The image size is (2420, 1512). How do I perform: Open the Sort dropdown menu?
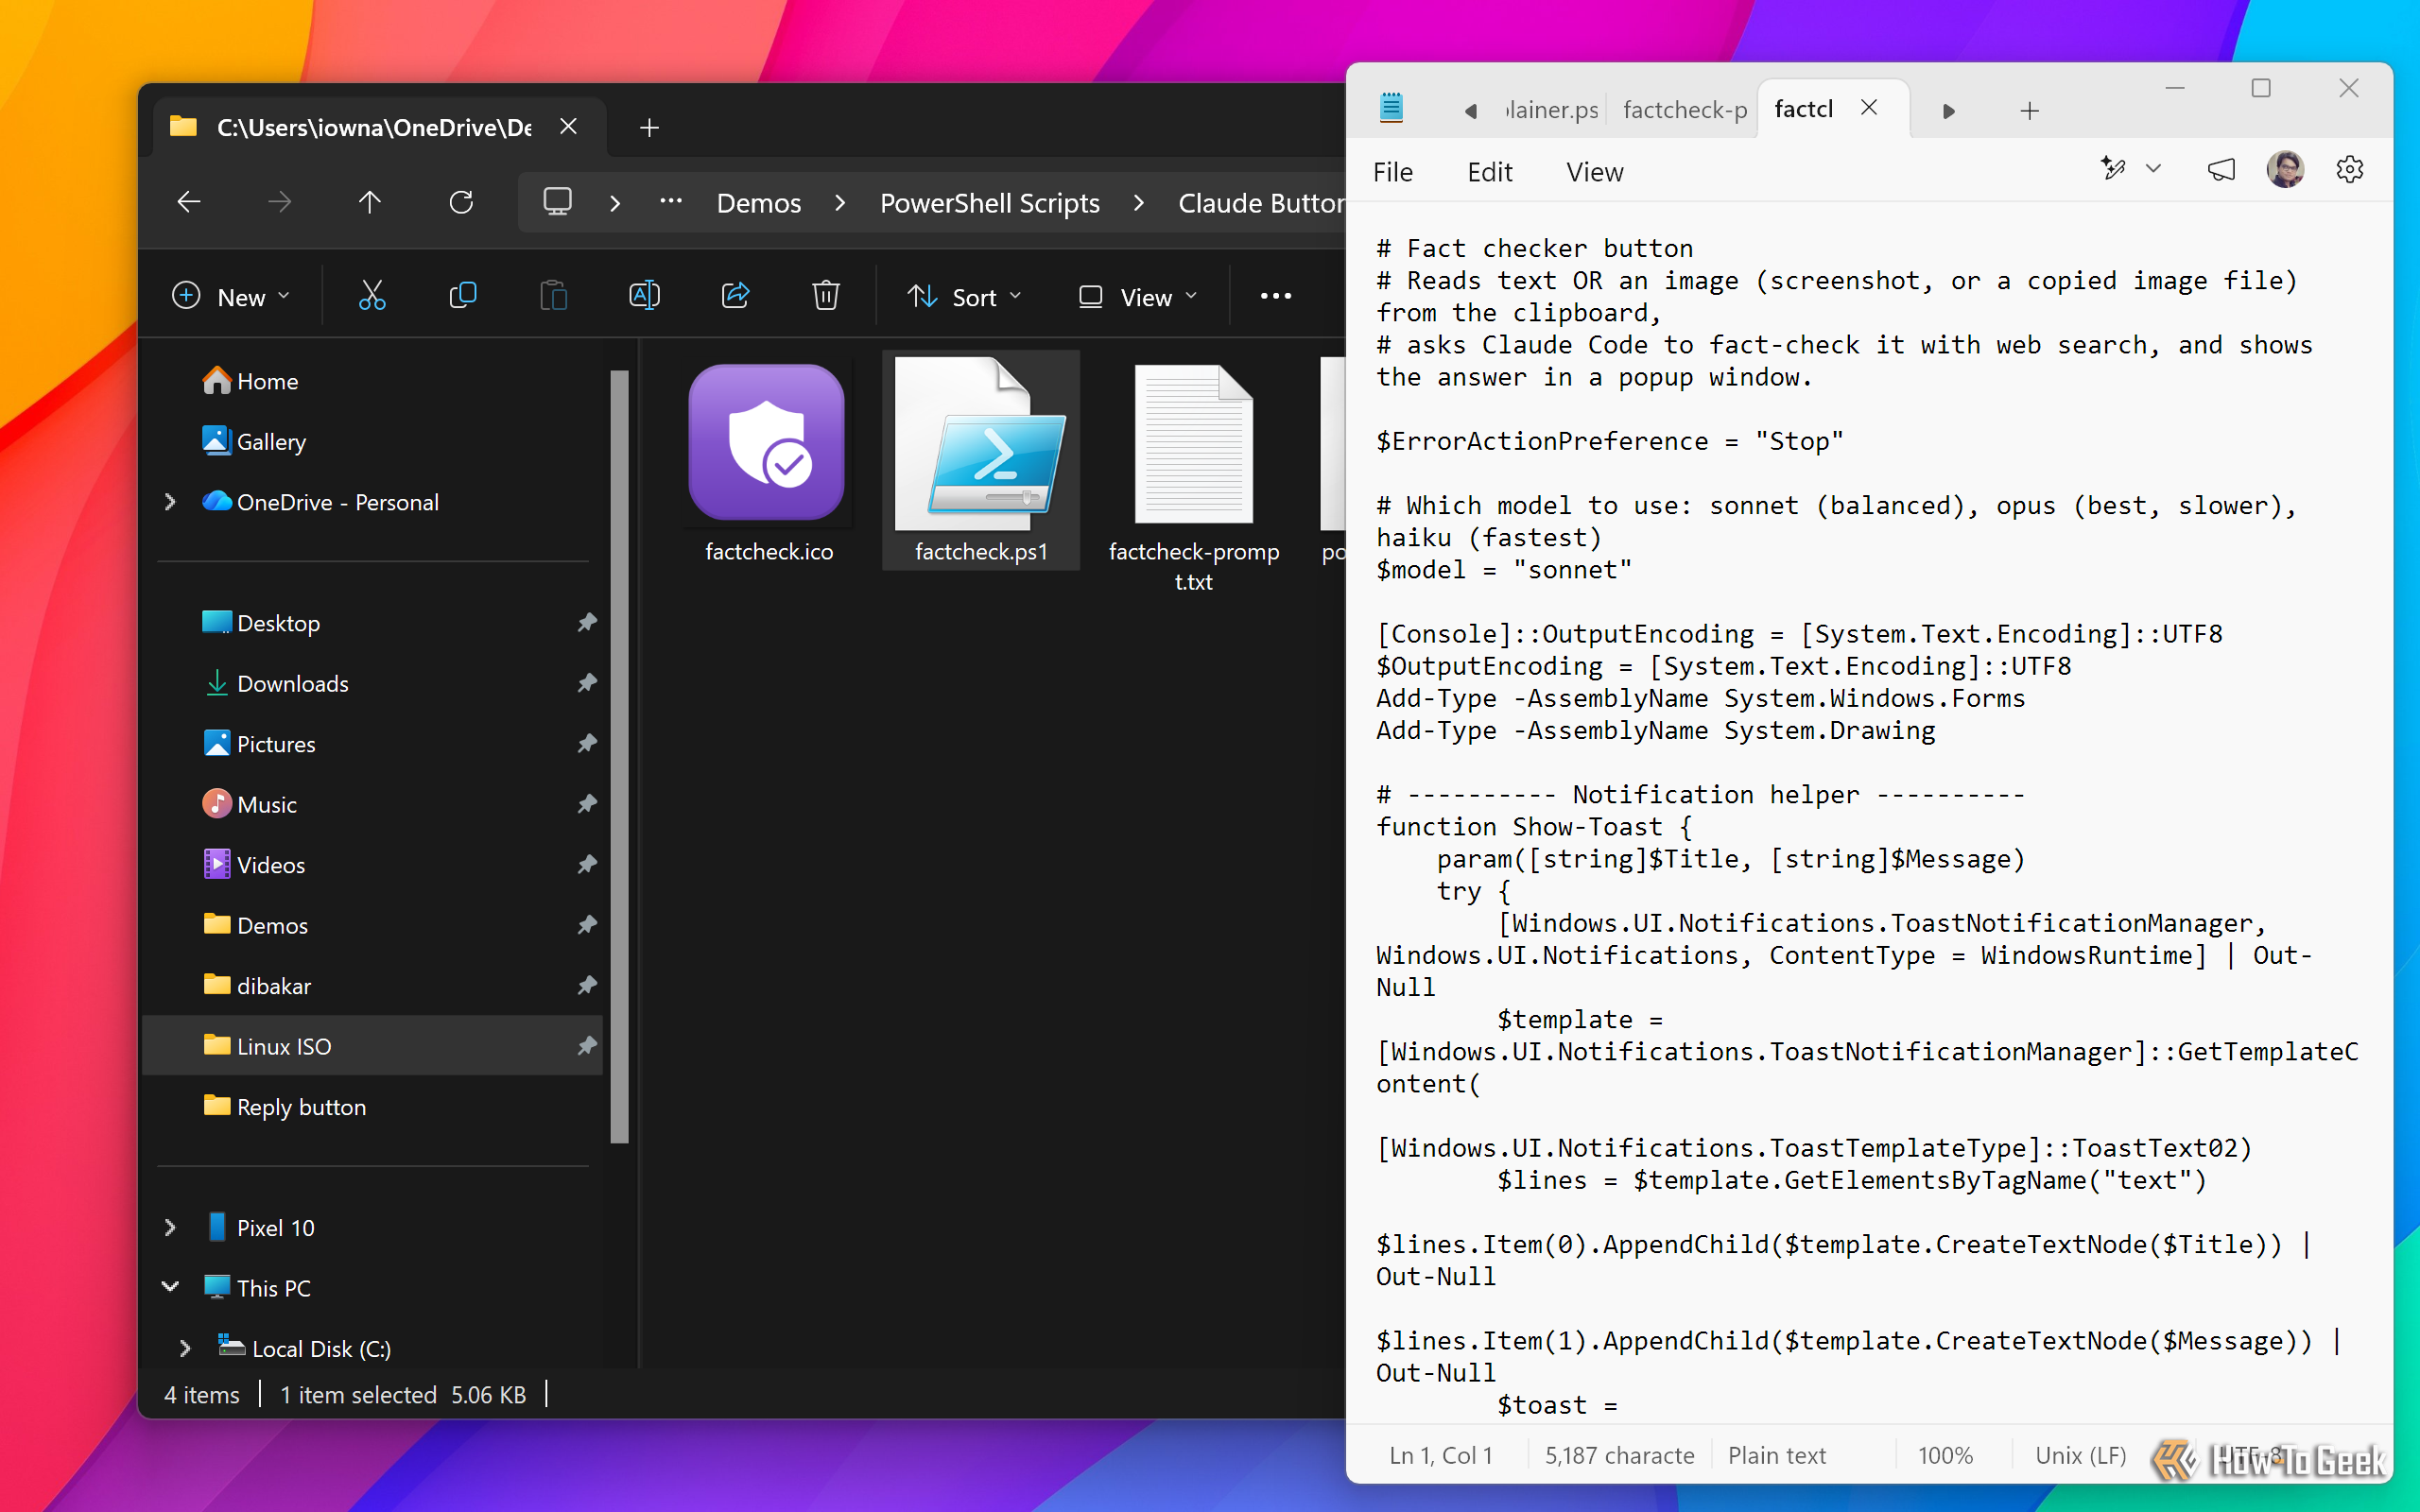(x=964, y=297)
